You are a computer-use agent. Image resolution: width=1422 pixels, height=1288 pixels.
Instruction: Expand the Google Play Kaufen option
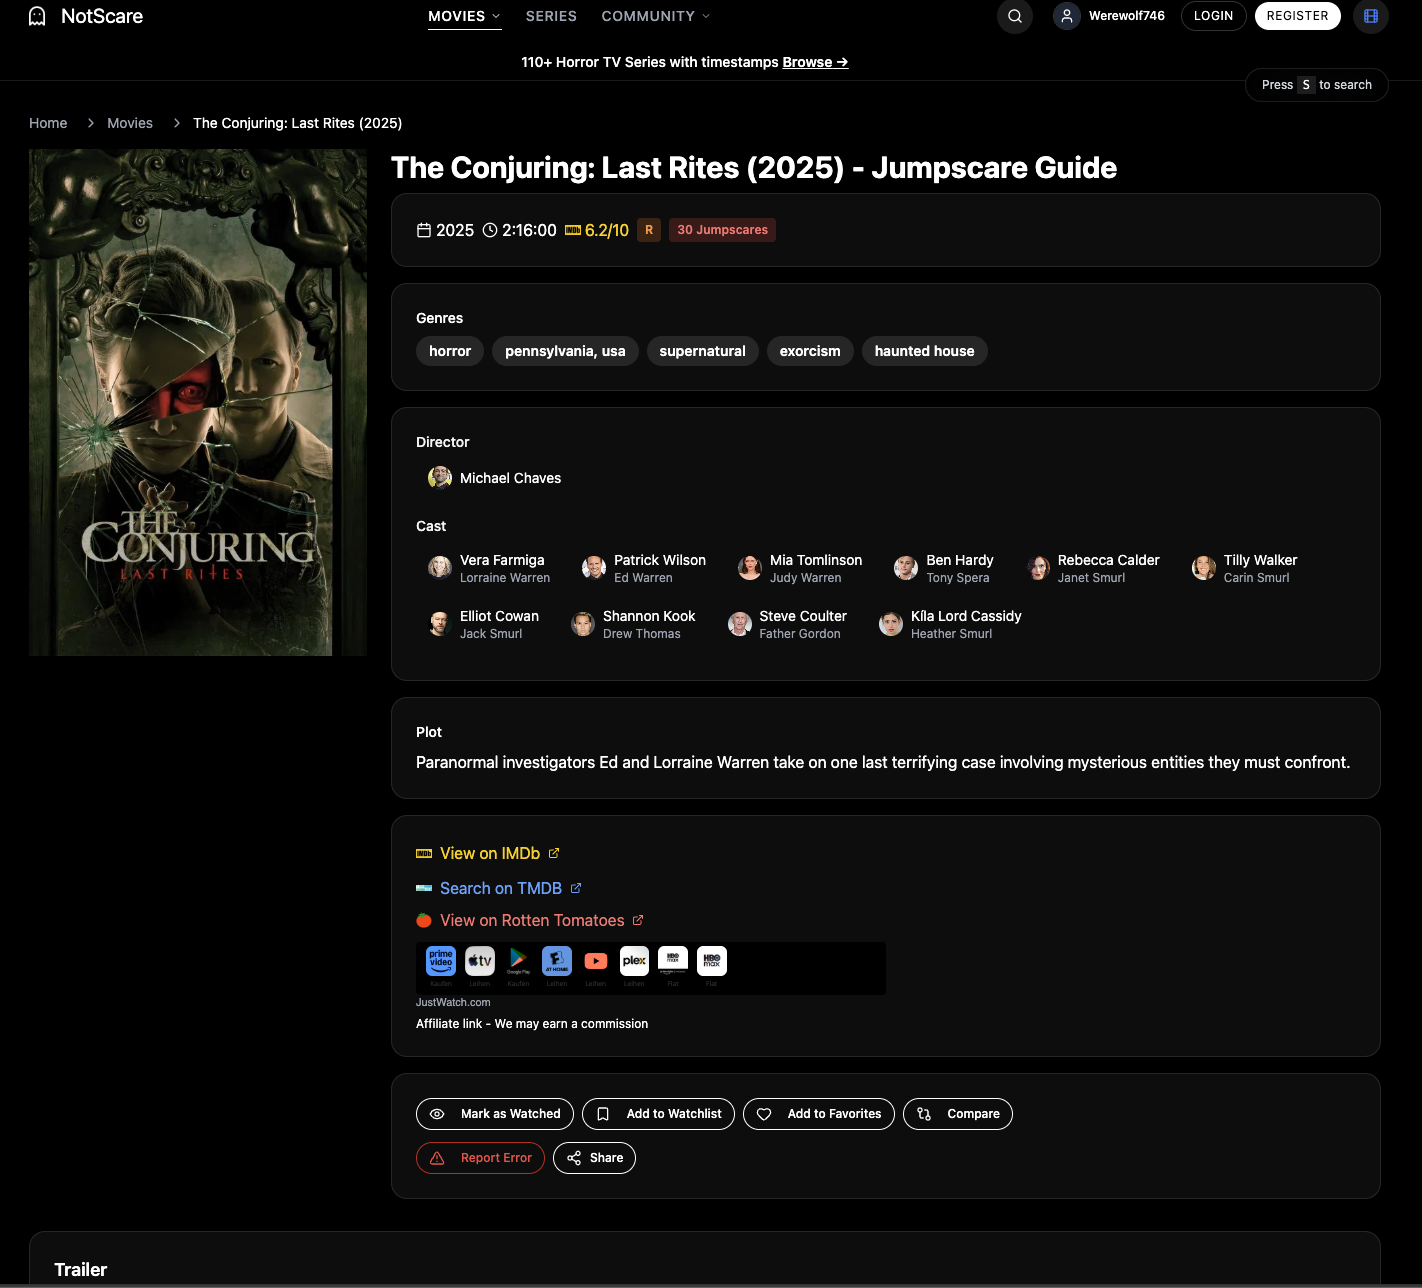pos(518,961)
